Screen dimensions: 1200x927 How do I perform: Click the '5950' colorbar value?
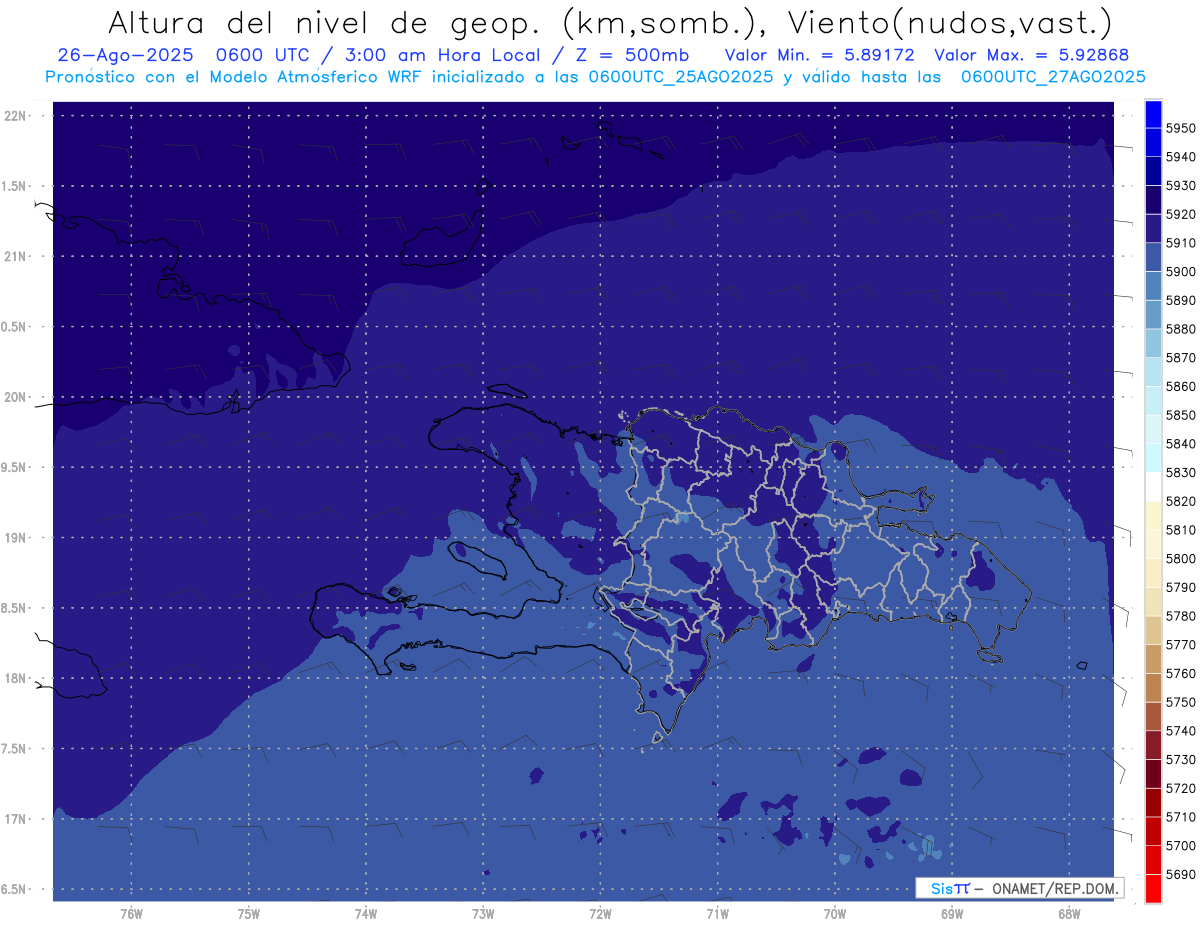pos(1180,128)
